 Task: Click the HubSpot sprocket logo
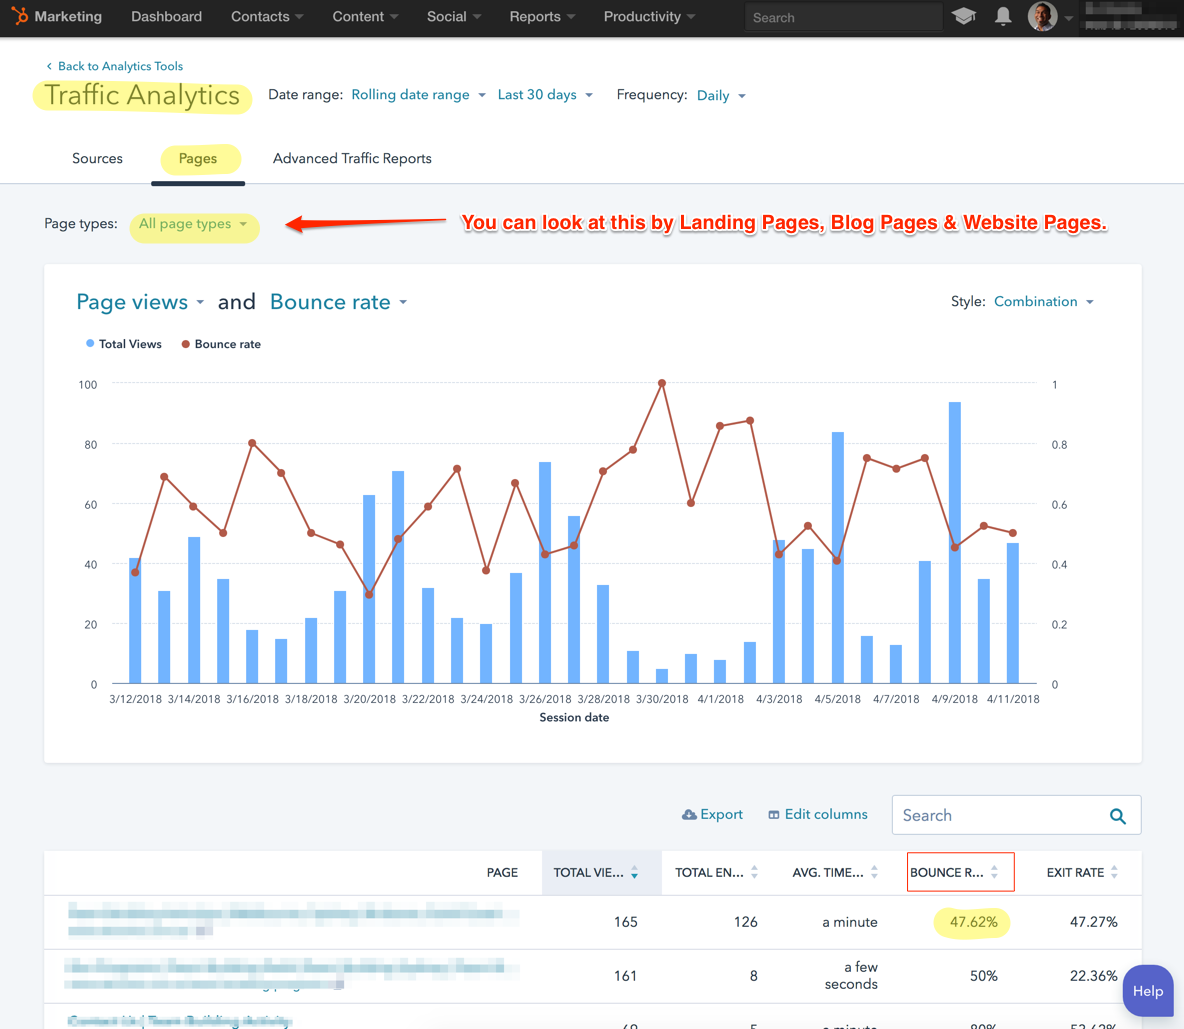(x=19, y=16)
